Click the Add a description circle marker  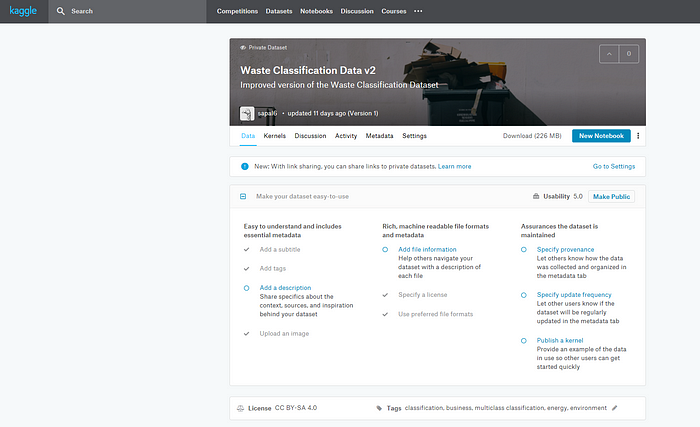246,288
